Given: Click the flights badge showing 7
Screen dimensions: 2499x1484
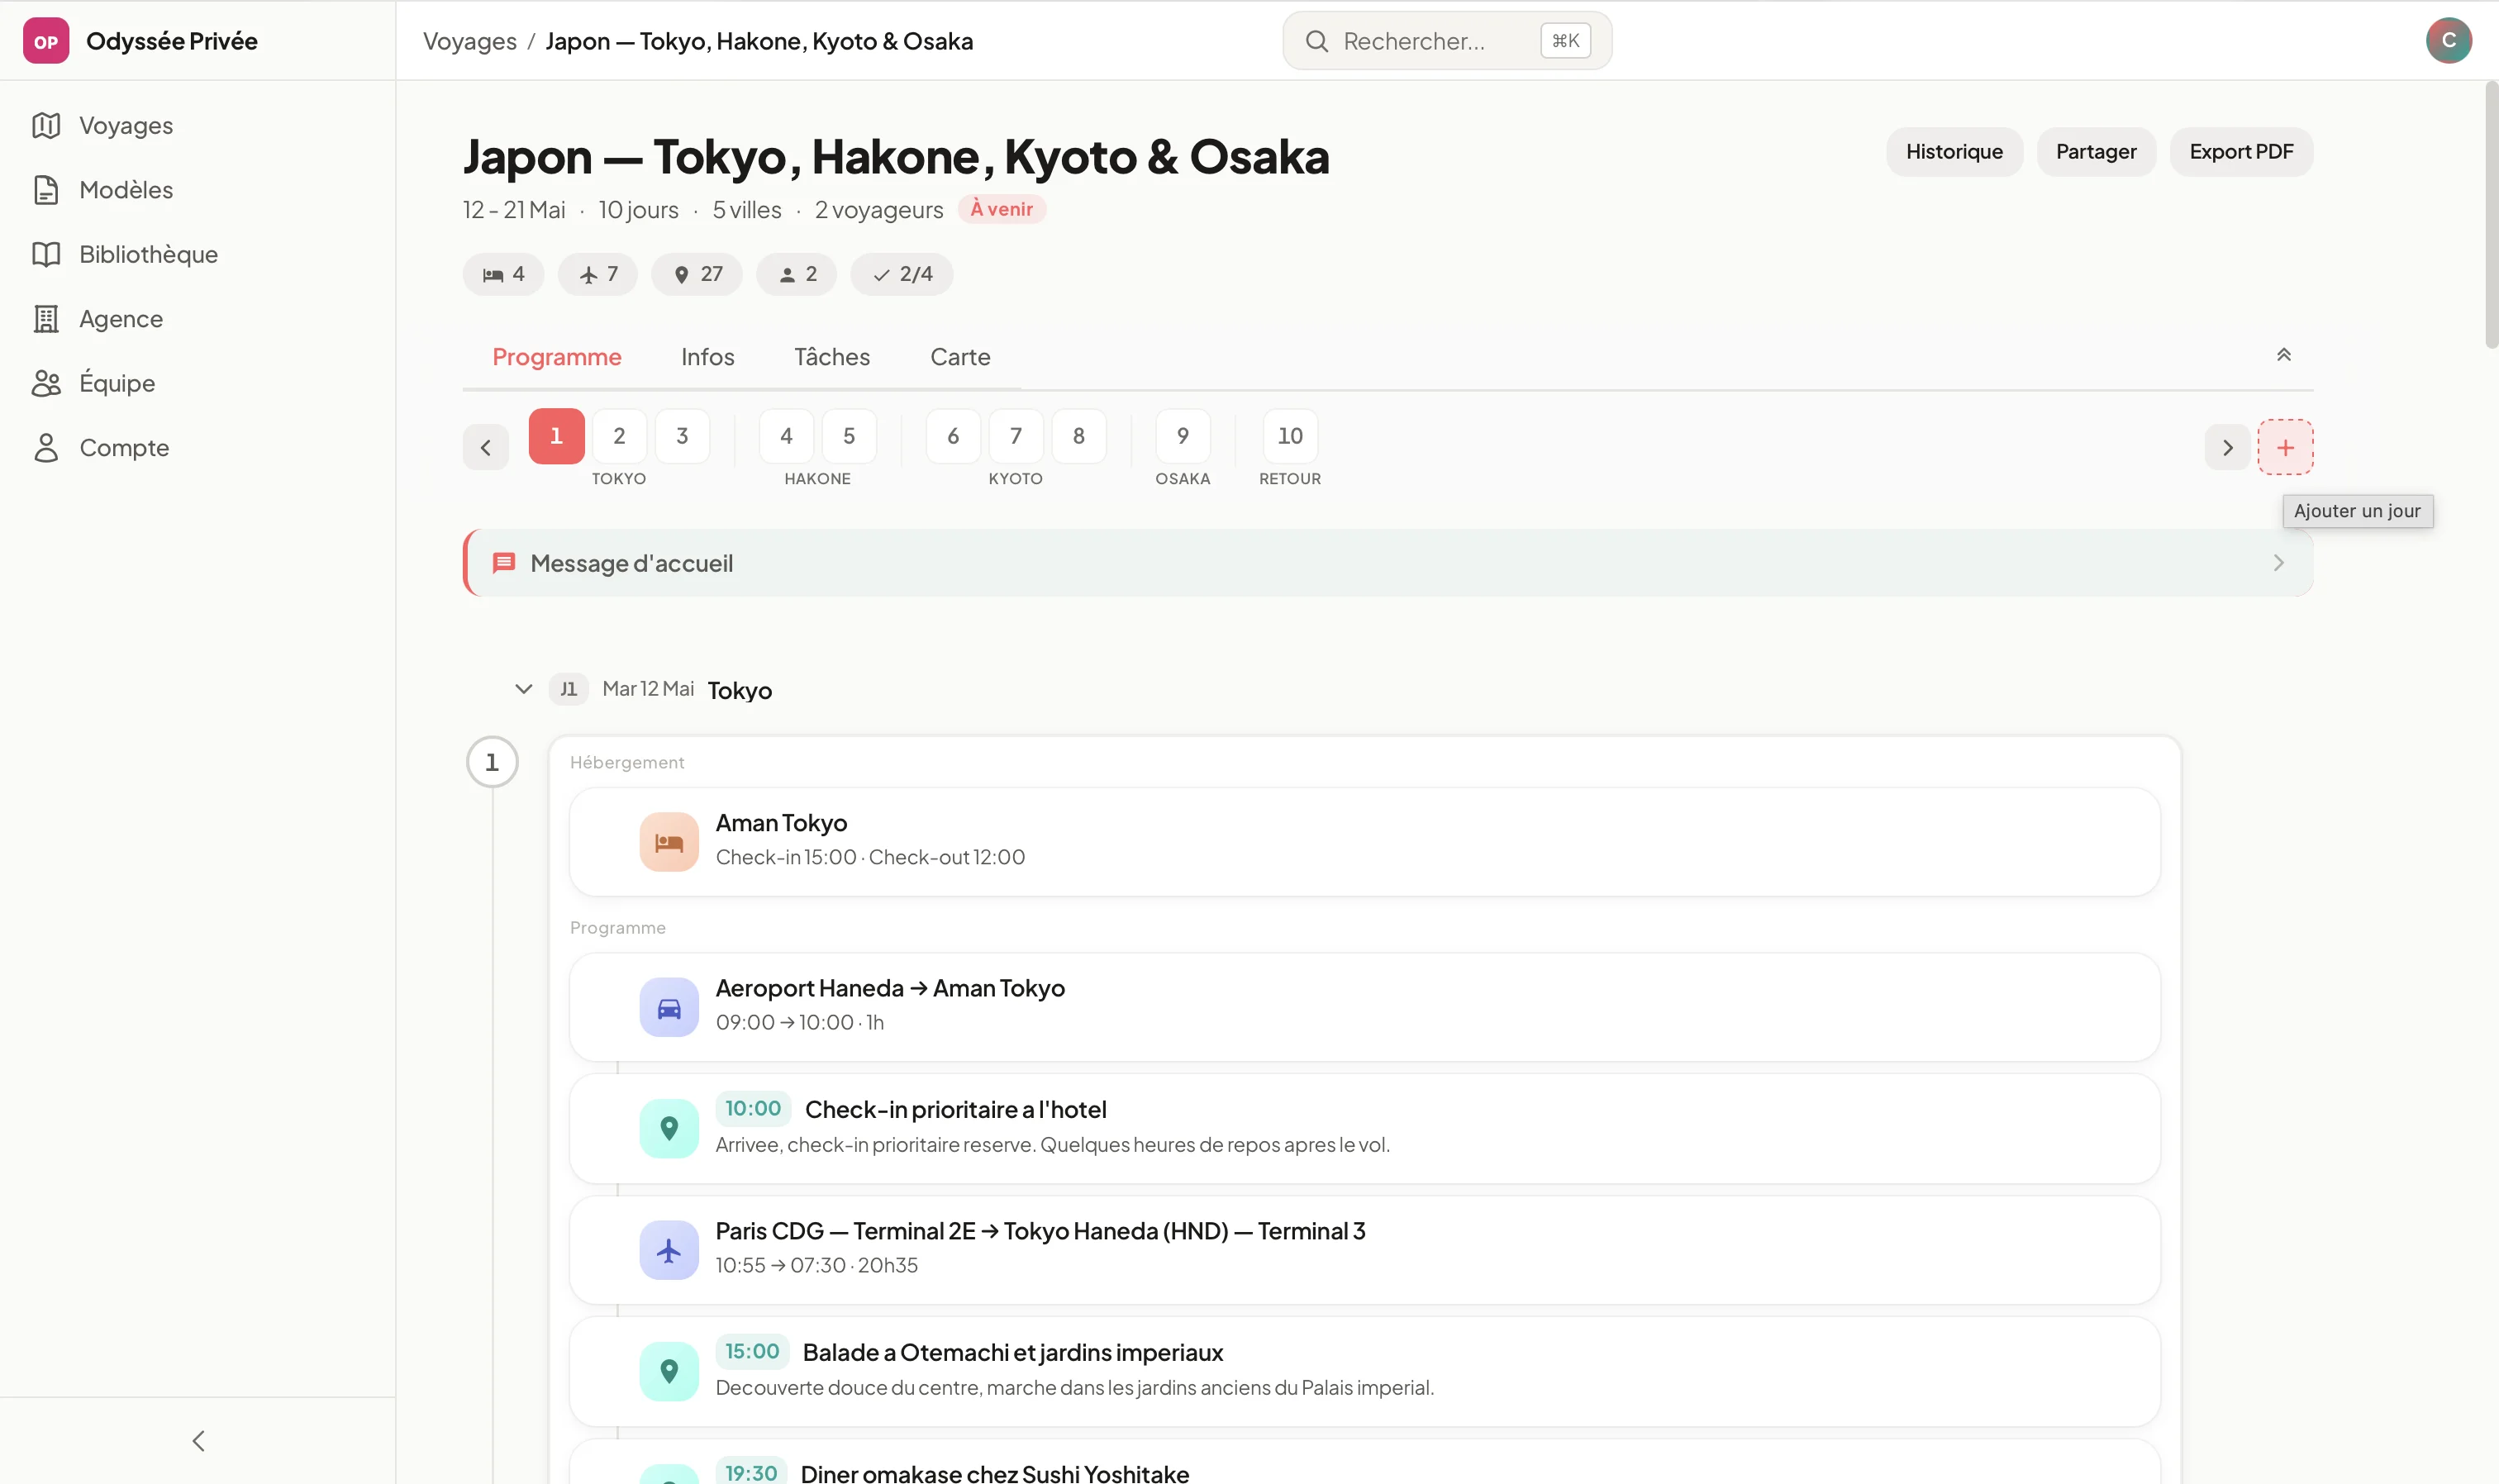Looking at the screenshot, I should tap(597, 273).
